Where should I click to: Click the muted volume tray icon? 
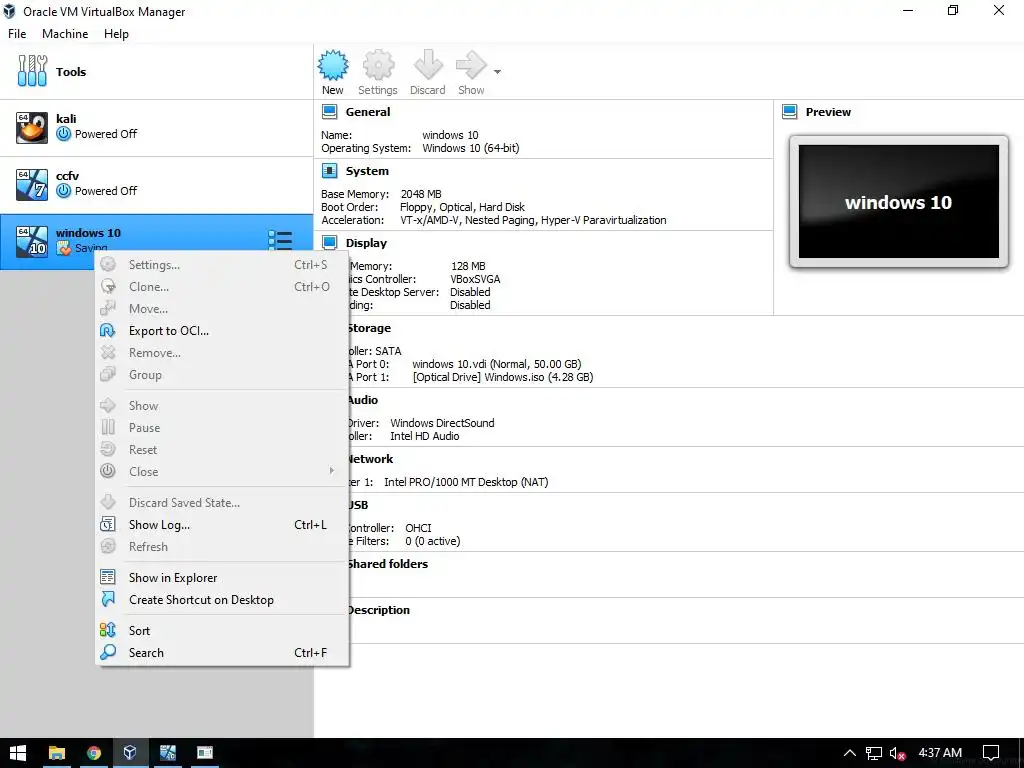click(897, 753)
